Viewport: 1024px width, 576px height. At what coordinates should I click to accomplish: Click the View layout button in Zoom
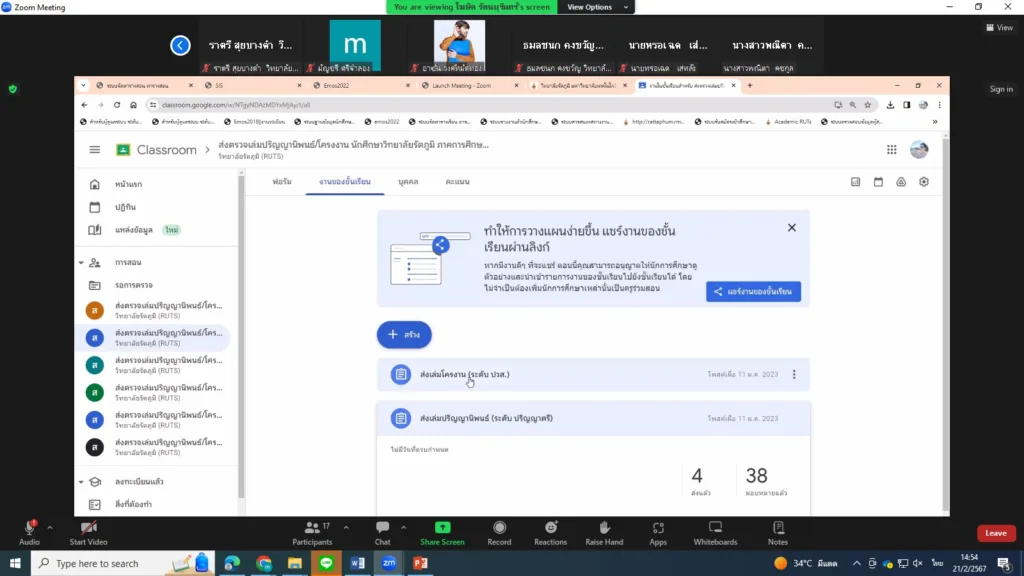(1000, 27)
